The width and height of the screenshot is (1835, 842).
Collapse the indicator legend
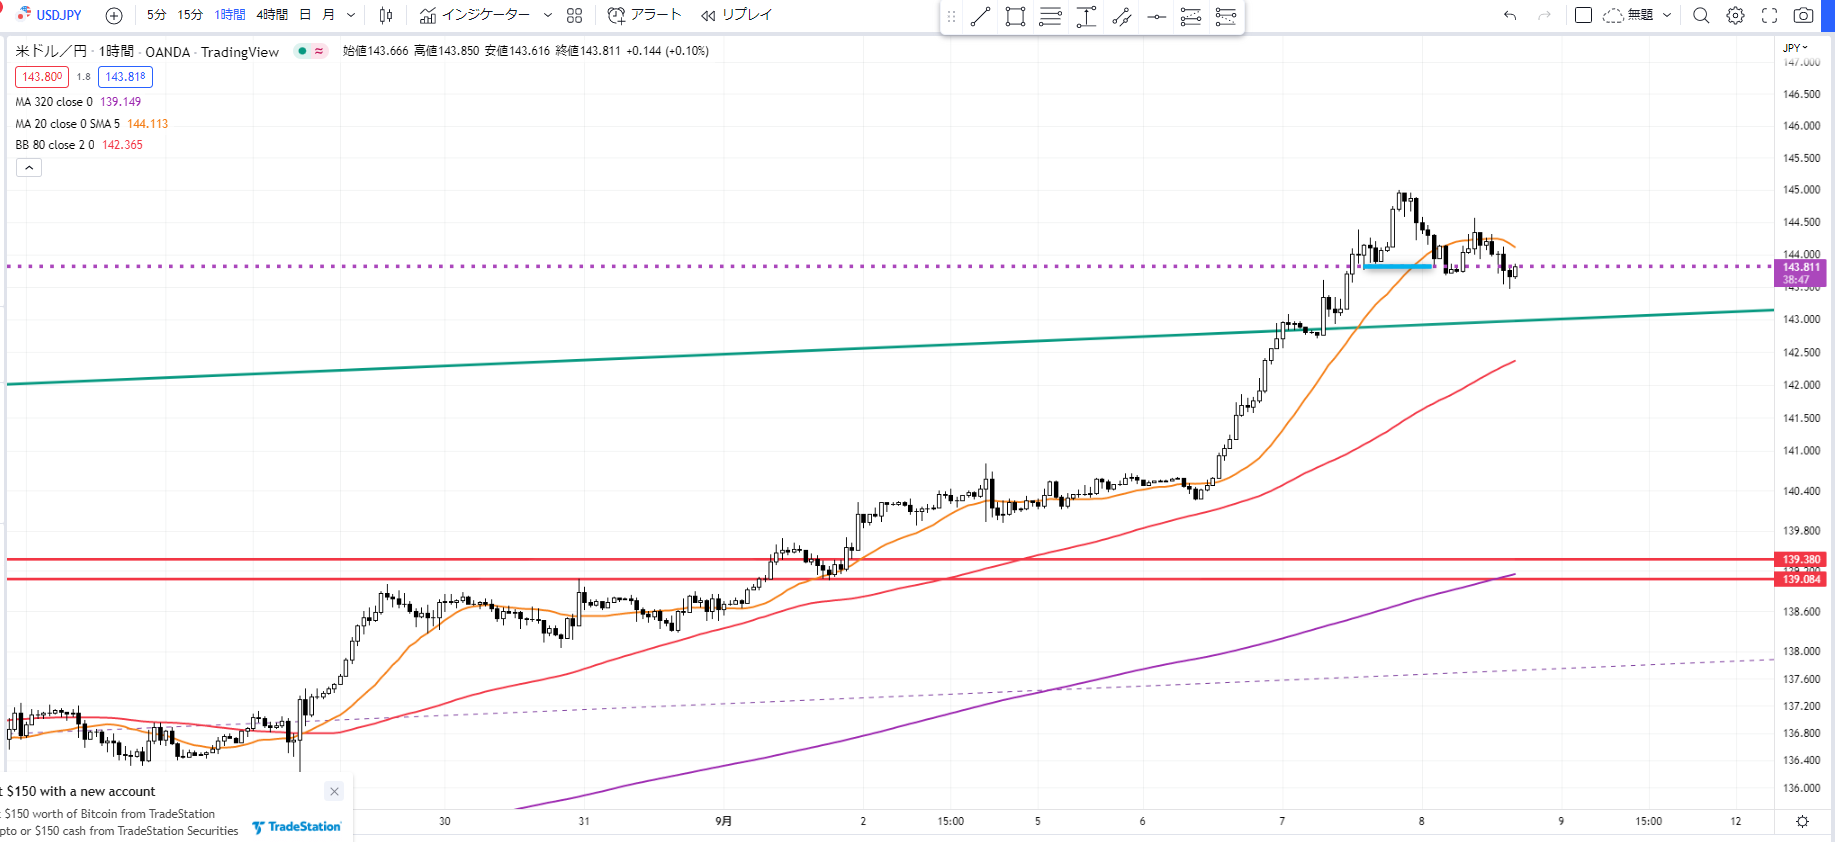(x=29, y=168)
